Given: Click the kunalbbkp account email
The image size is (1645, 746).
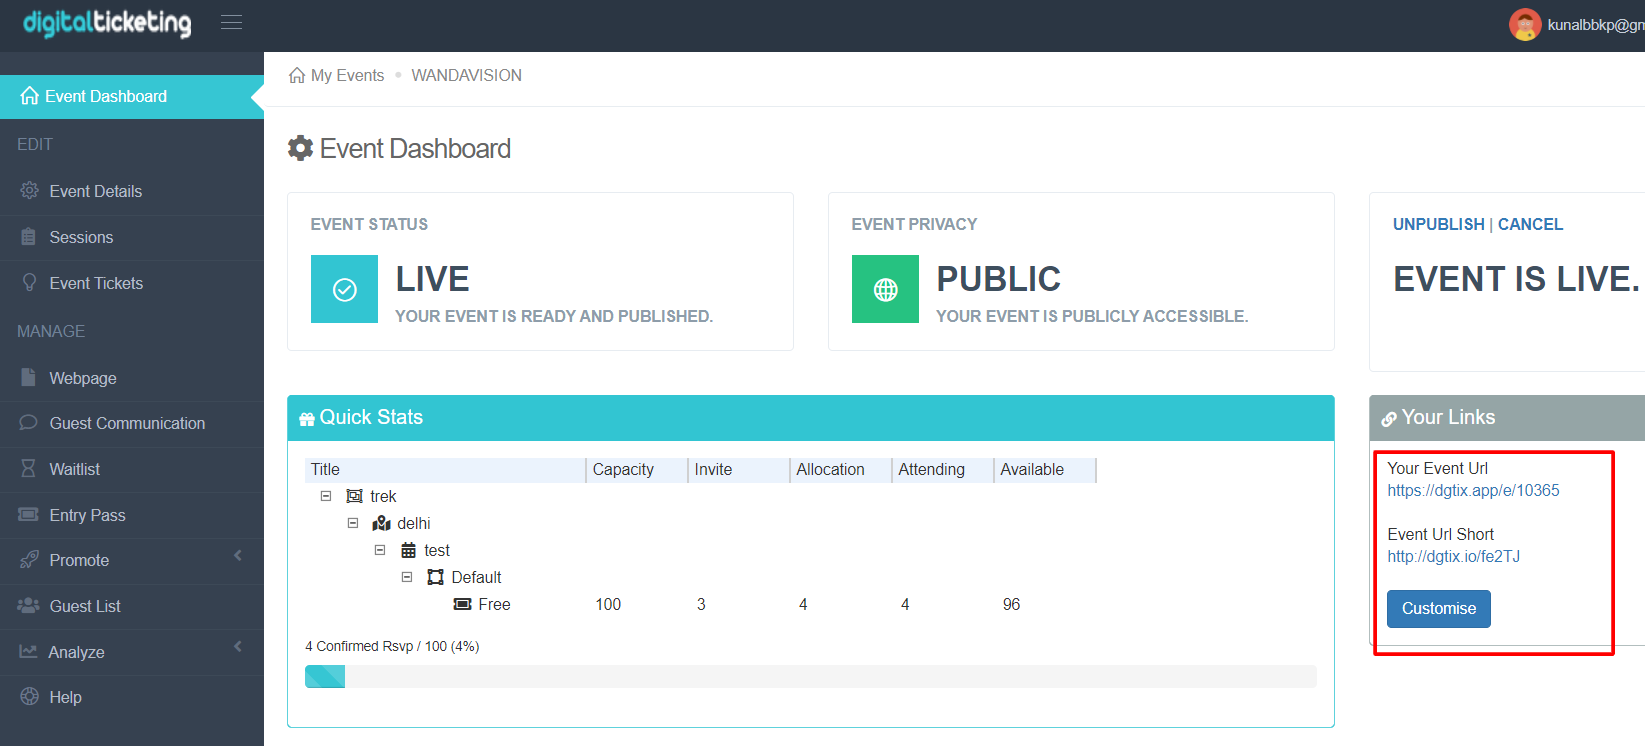Looking at the screenshot, I should [1596, 25].
